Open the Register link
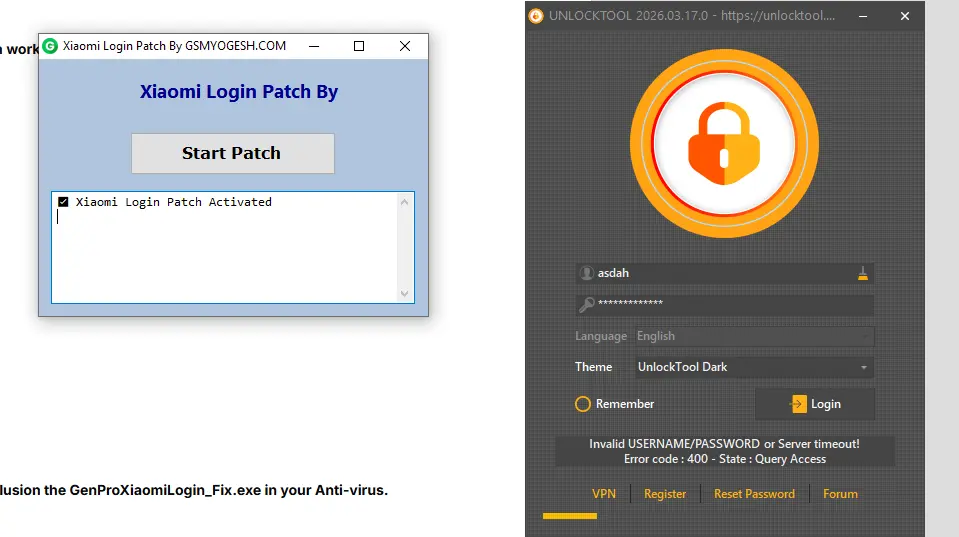Screen dimensions: 959x537 point(665,494)
